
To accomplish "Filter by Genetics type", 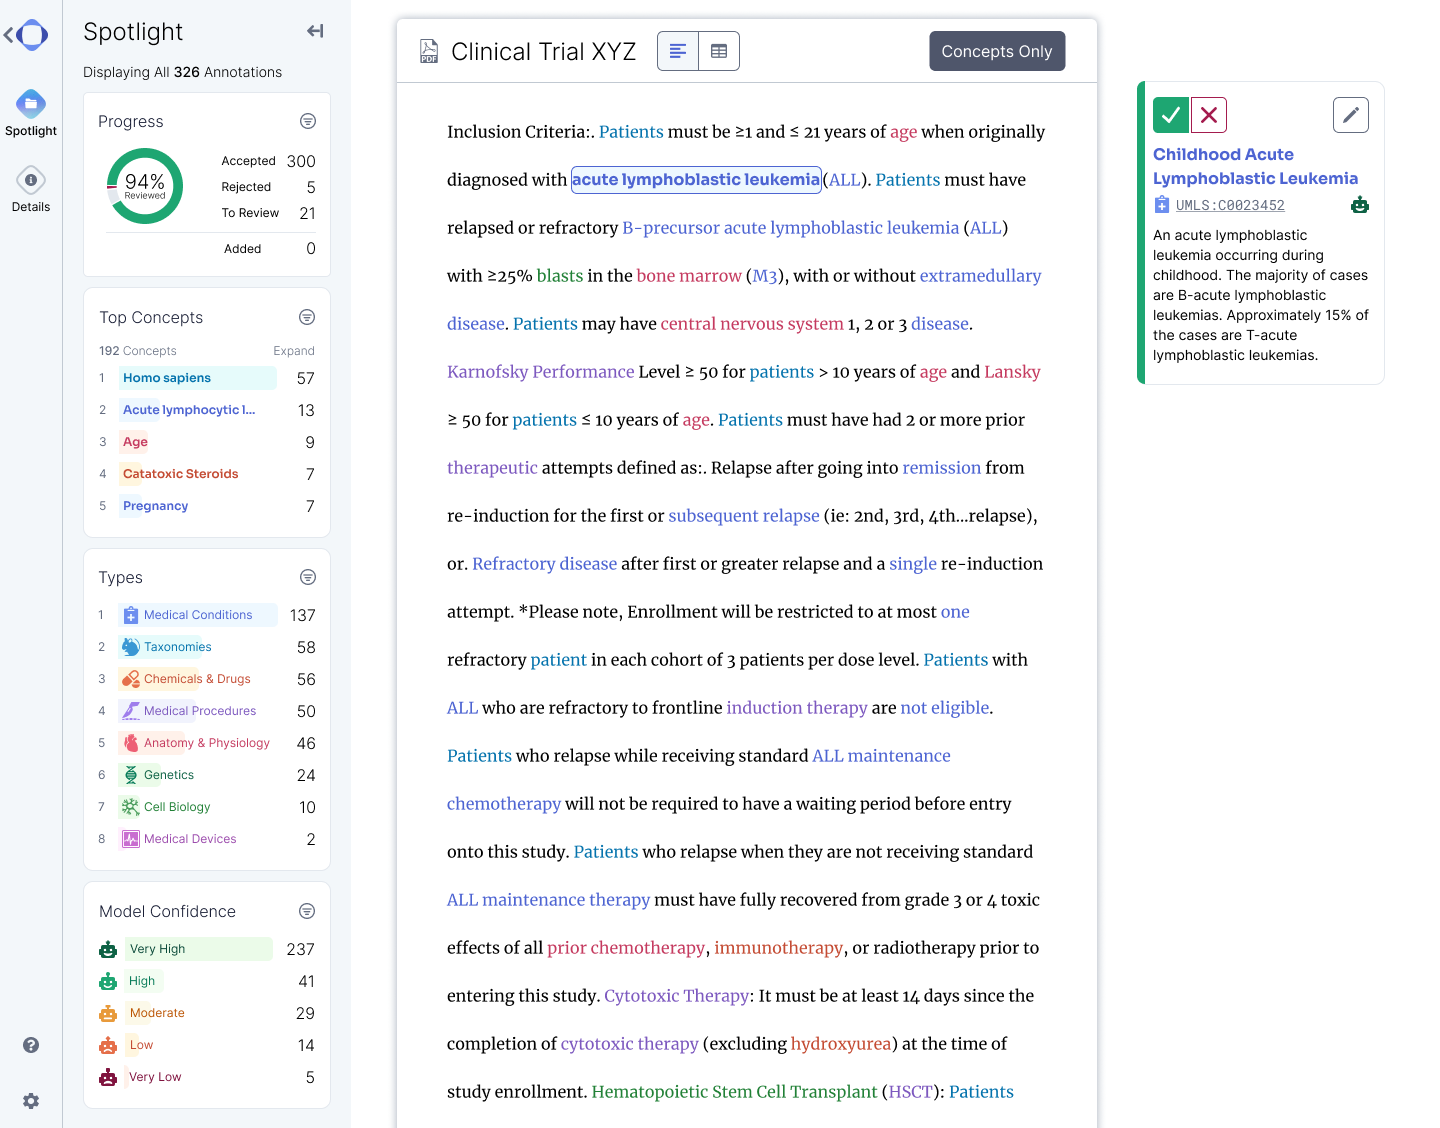I will coord(169,775).
